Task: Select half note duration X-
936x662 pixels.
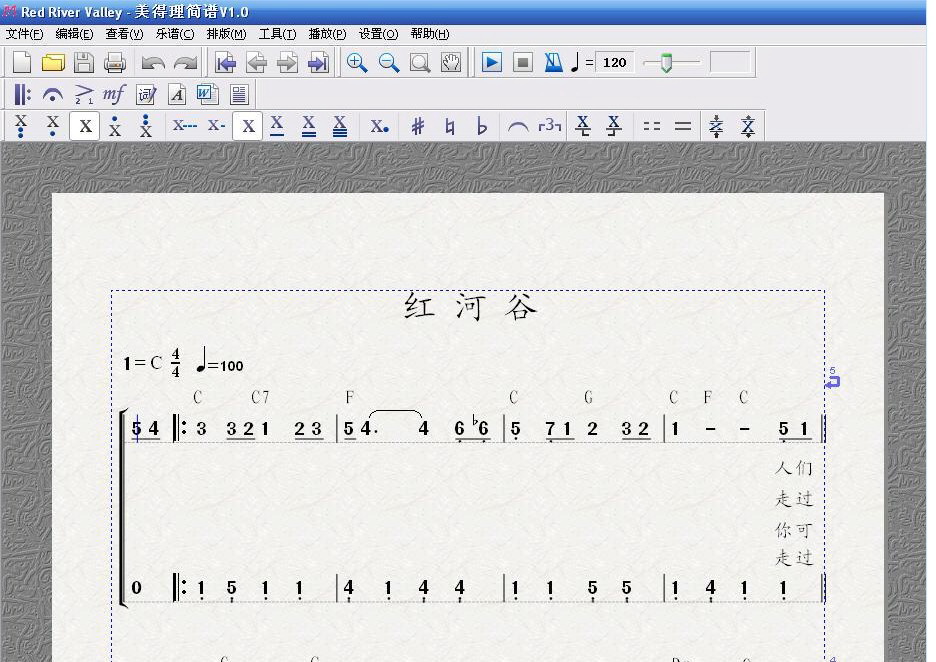Action: 216,126
